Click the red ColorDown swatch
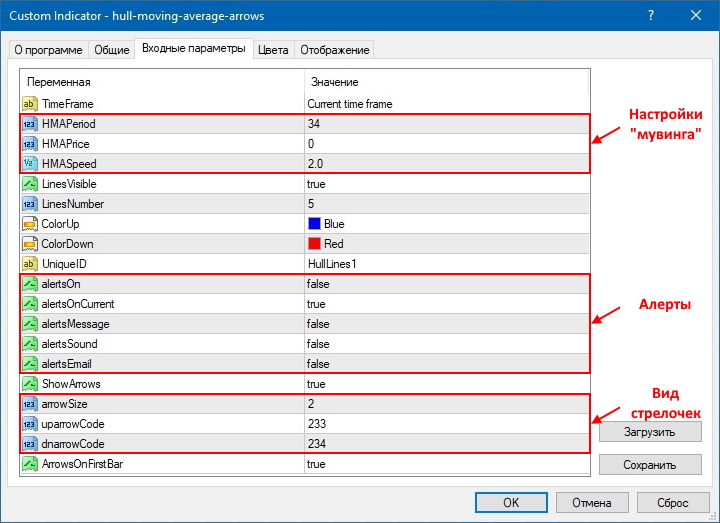Image resolution: width=720 pixels, height=523 pixels. click(x=314, y=244)
